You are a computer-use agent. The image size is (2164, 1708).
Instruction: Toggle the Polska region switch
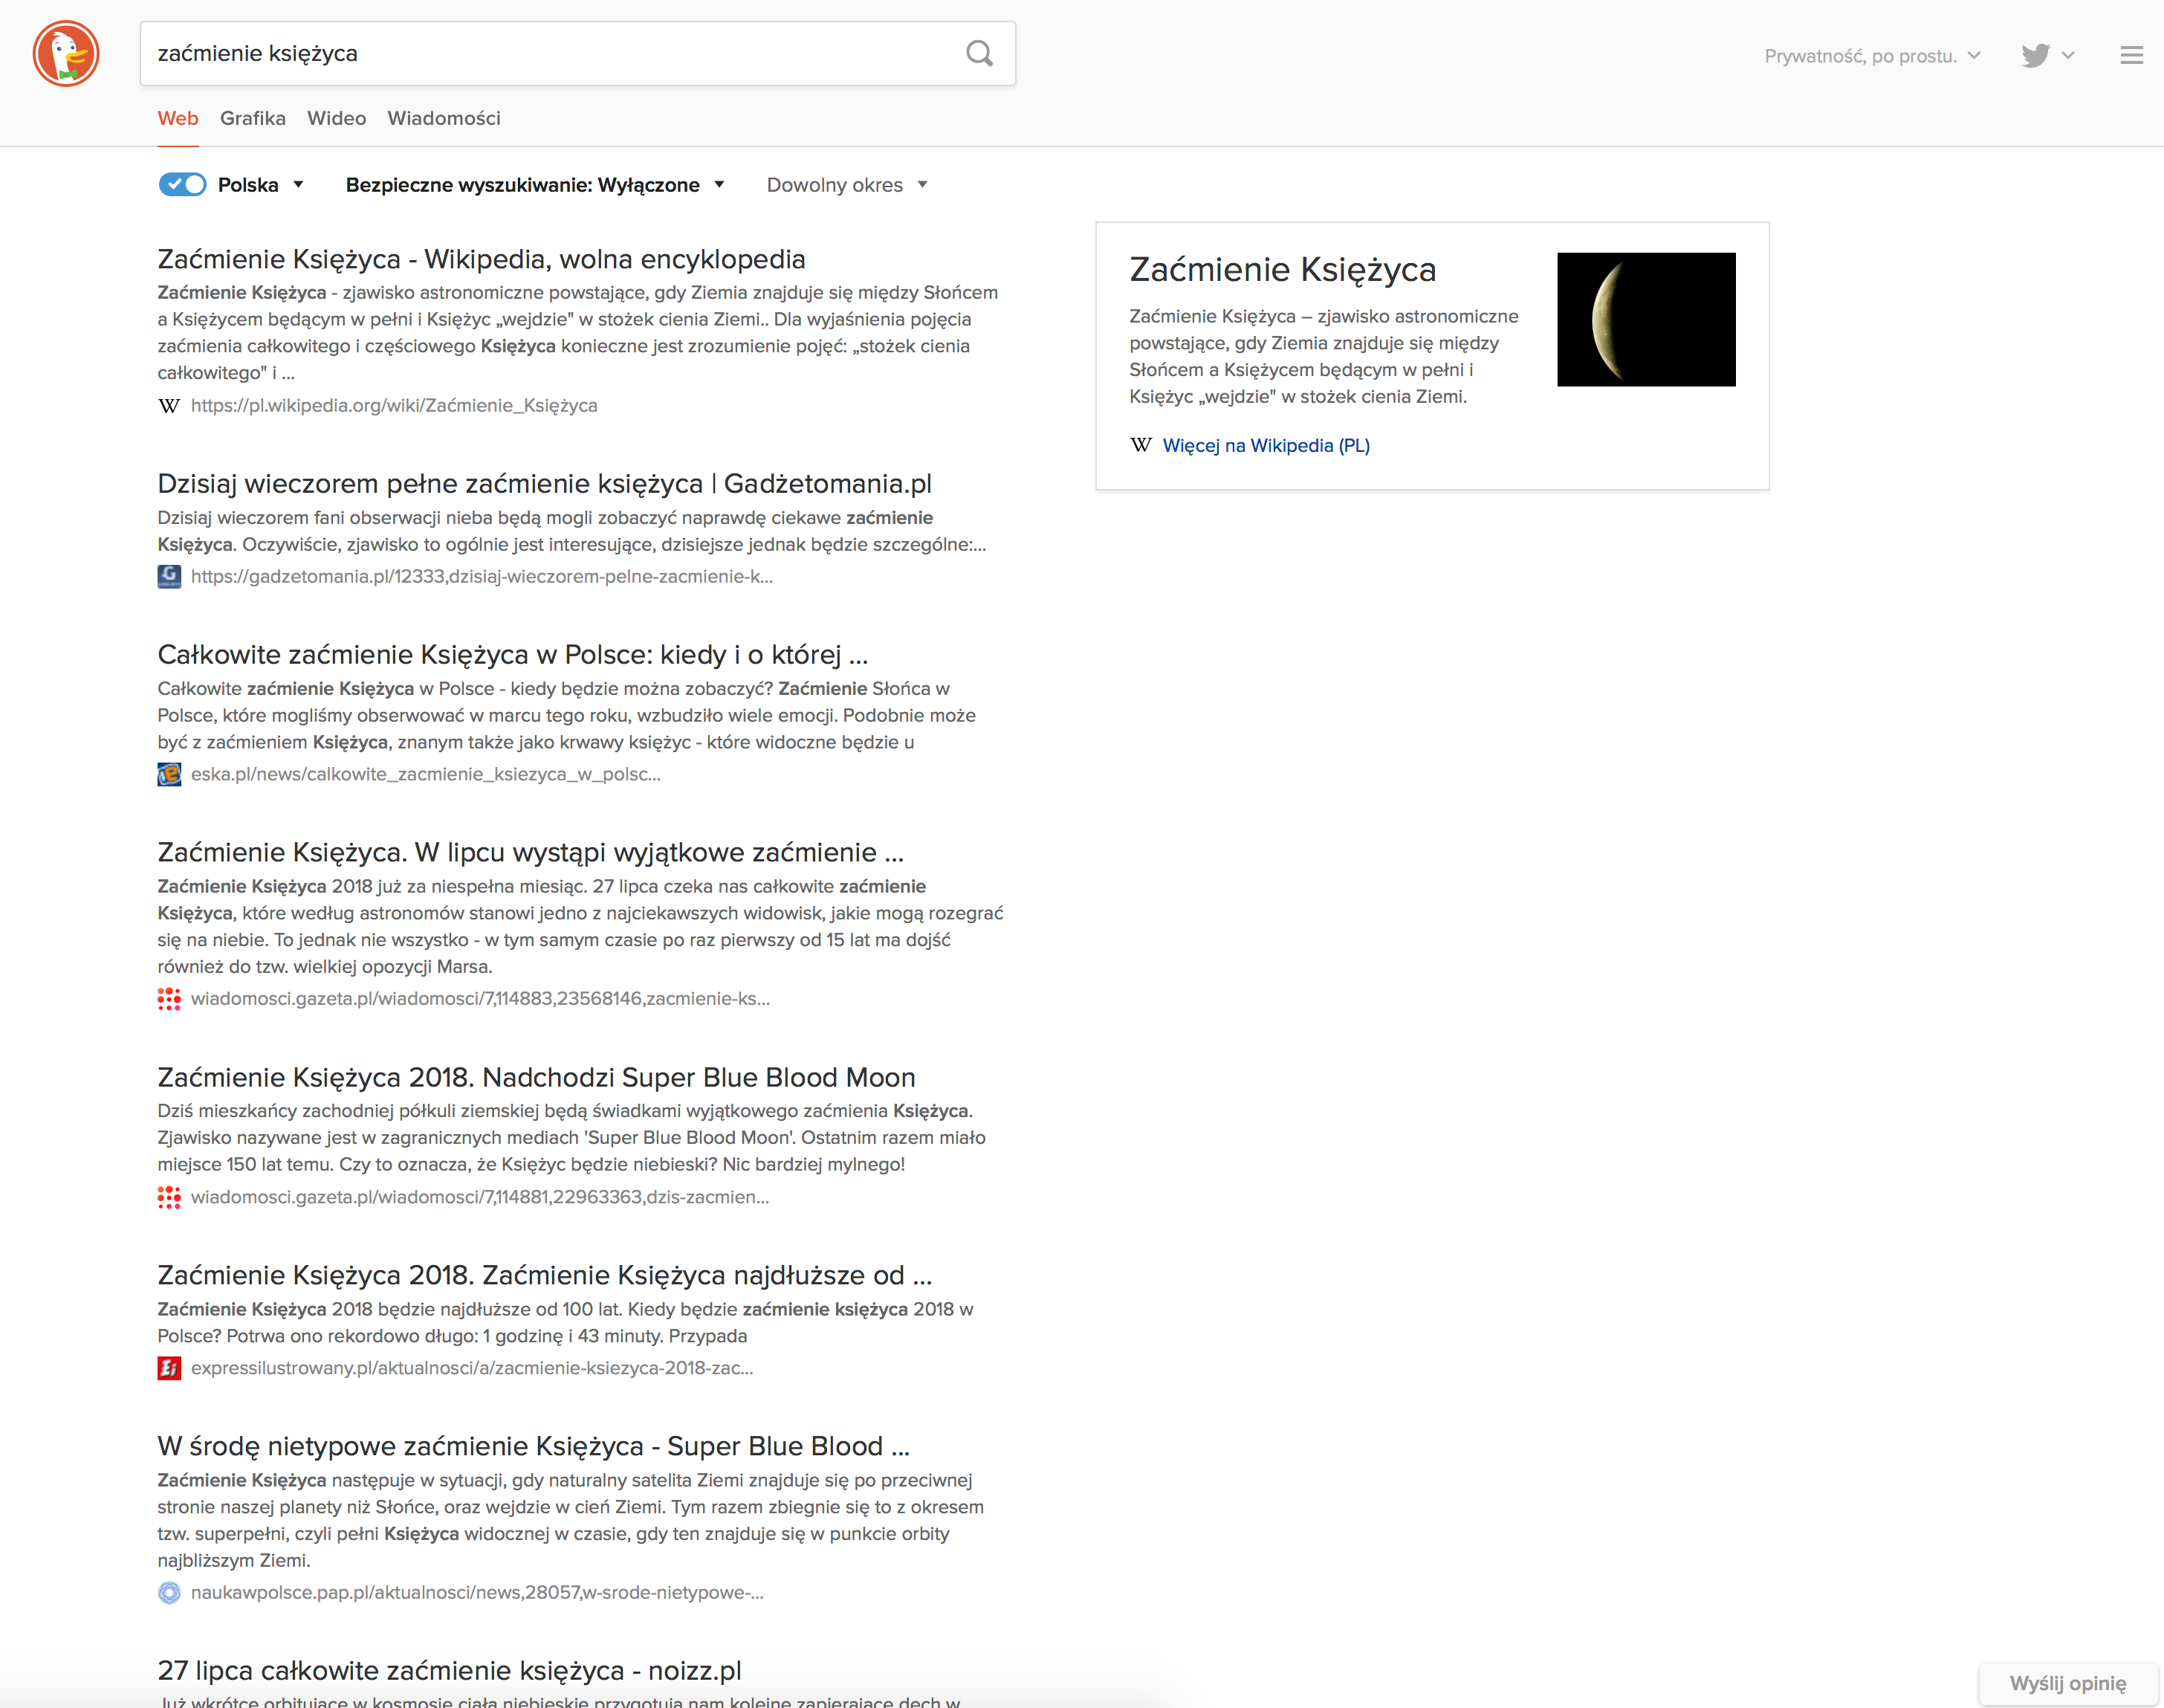(x=182, y=184)
